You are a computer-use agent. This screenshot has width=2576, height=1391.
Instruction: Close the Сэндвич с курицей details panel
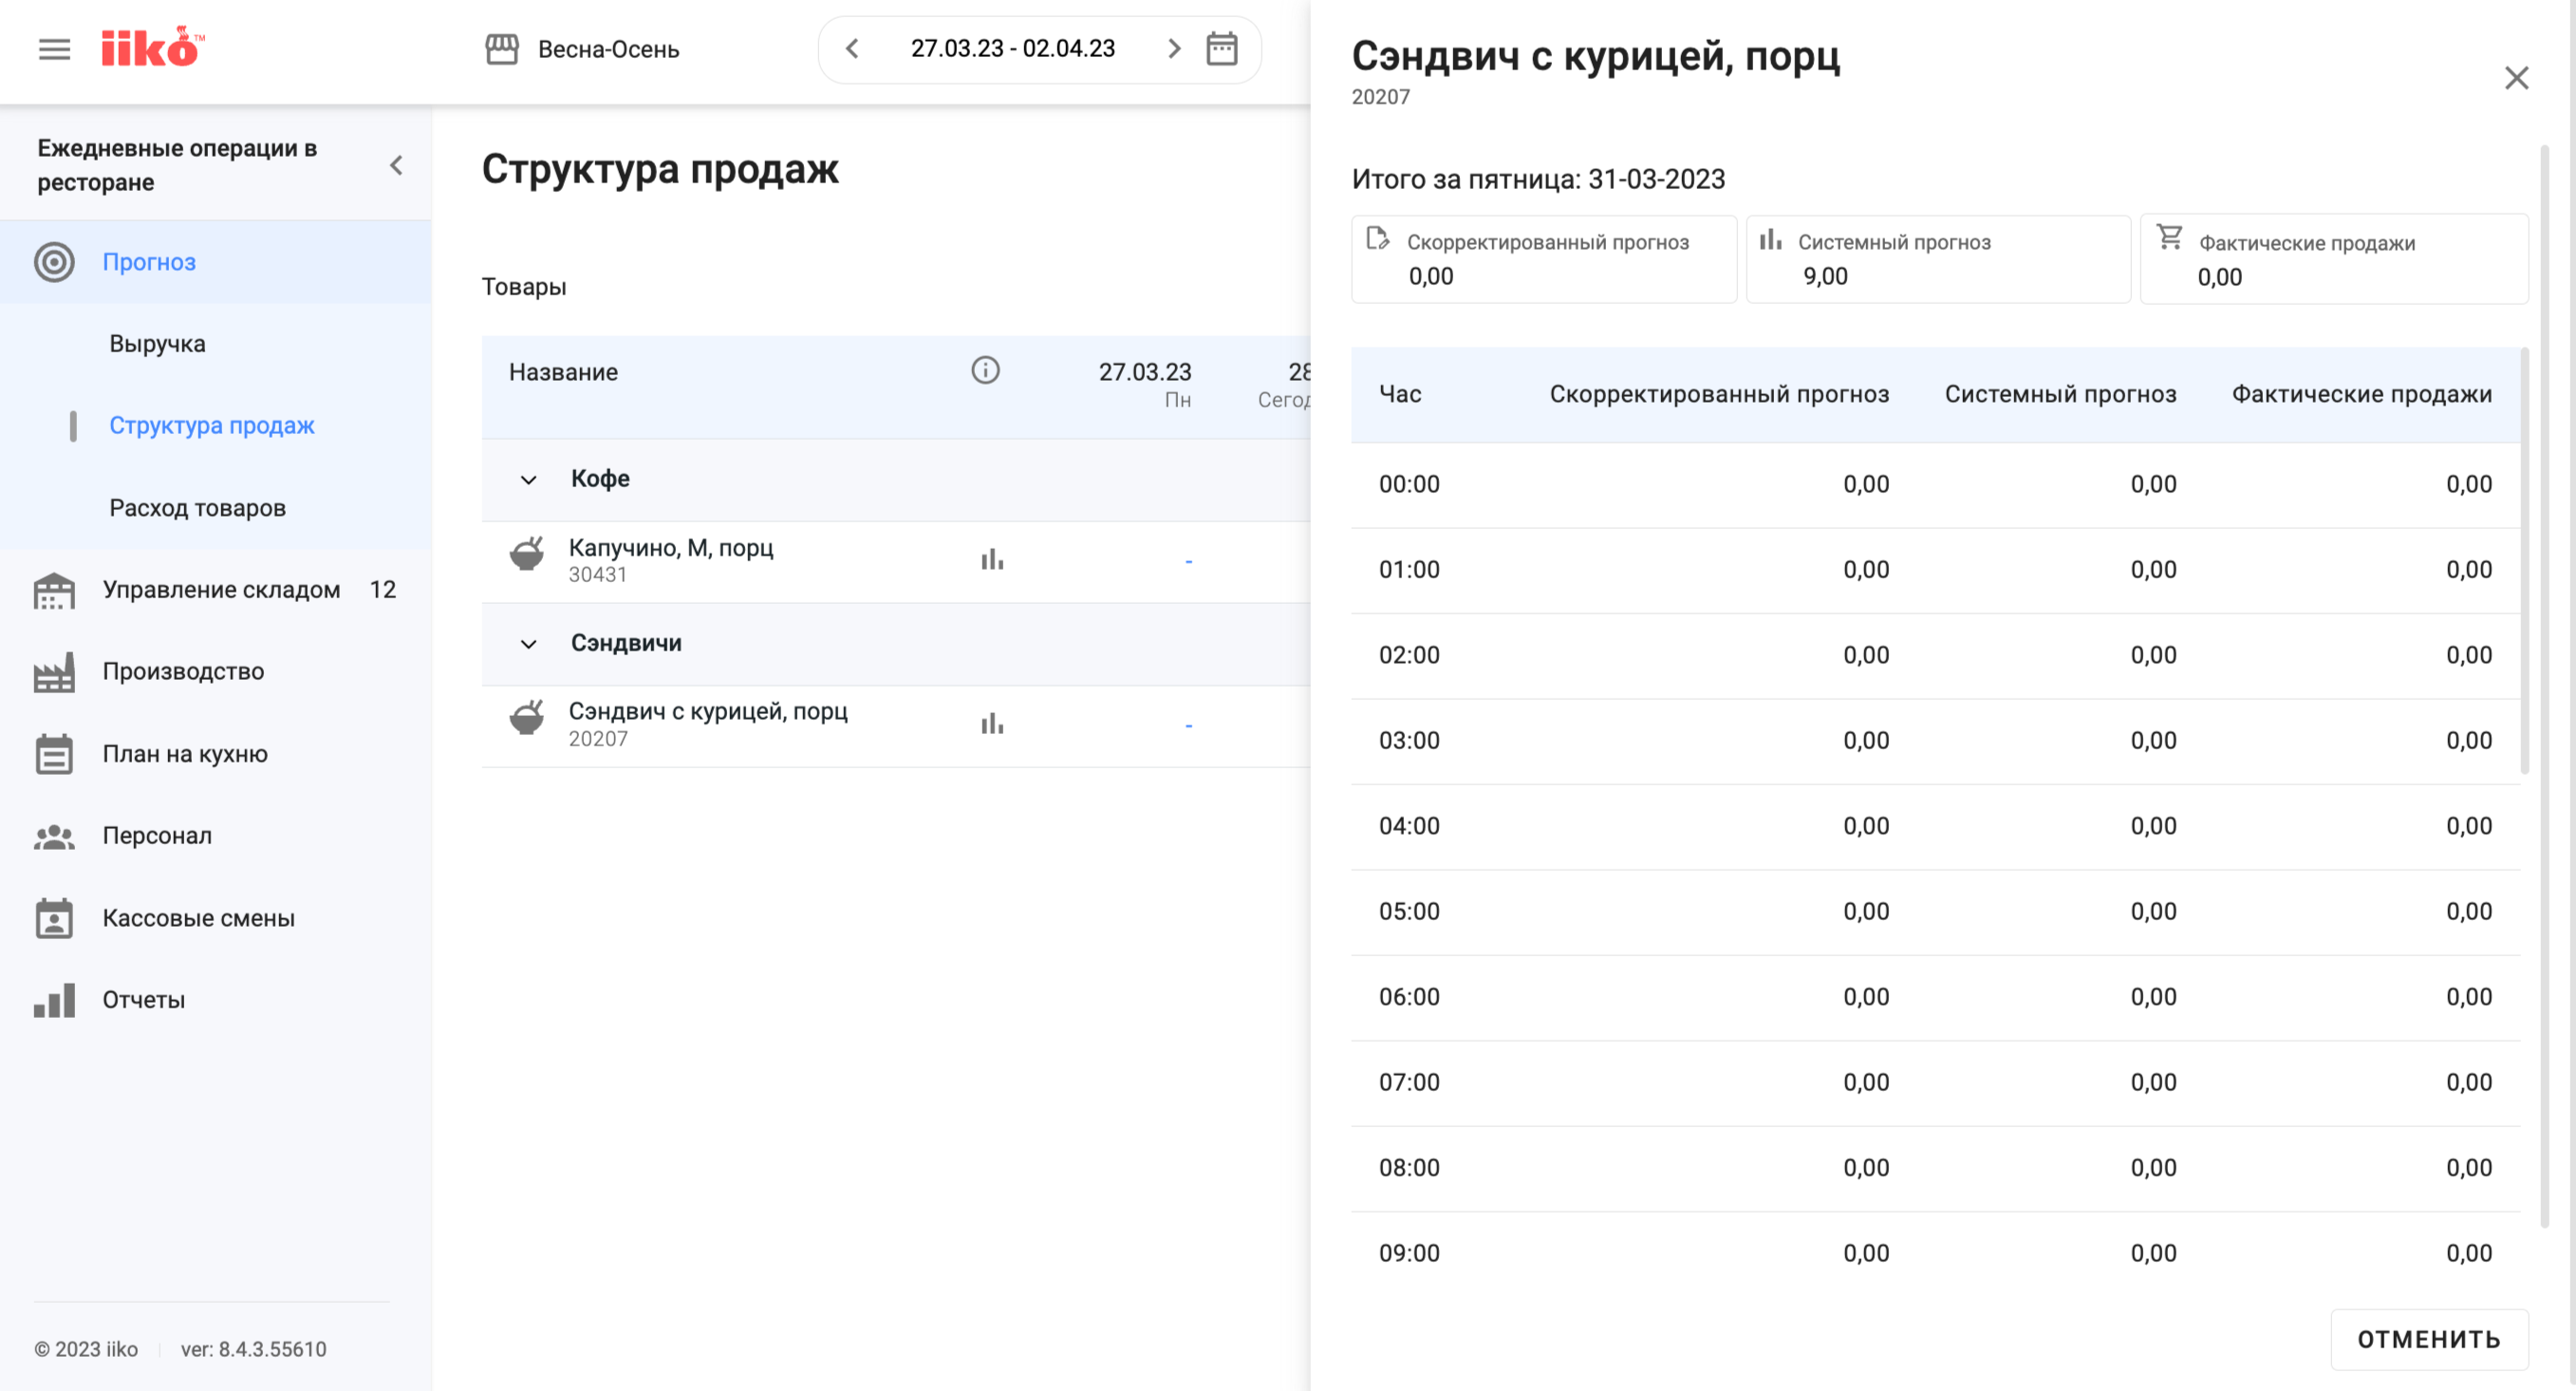[2516, 78]
